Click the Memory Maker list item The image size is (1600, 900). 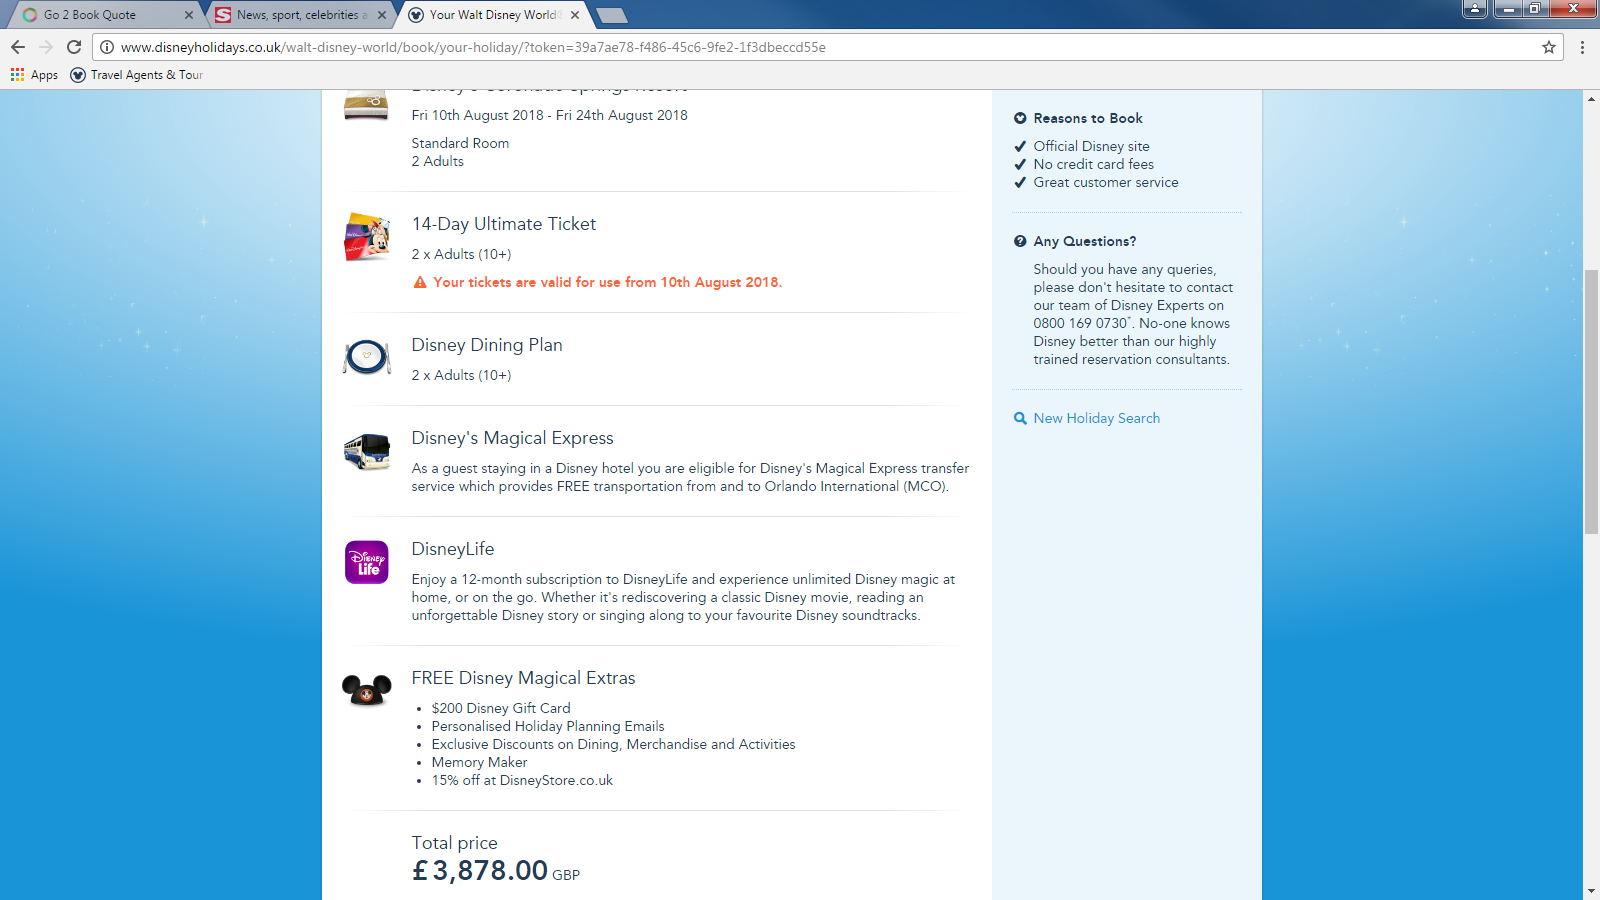480,762
